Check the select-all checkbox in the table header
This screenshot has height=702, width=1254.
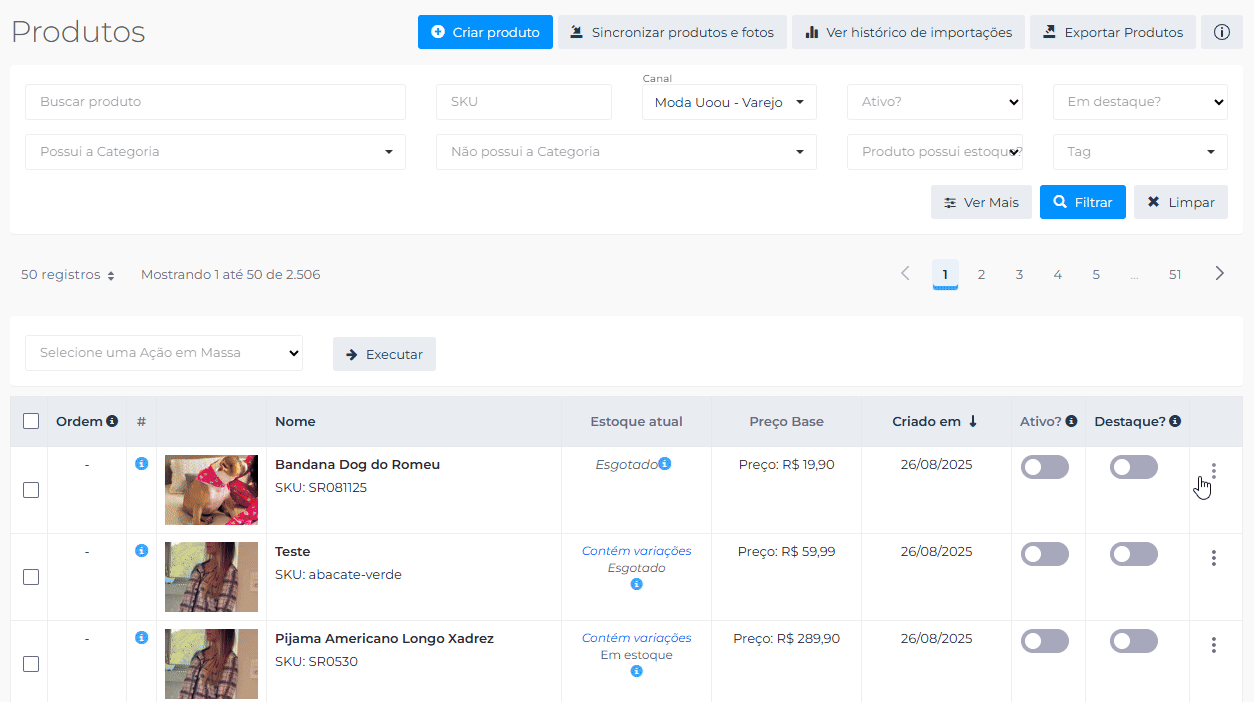31,421
